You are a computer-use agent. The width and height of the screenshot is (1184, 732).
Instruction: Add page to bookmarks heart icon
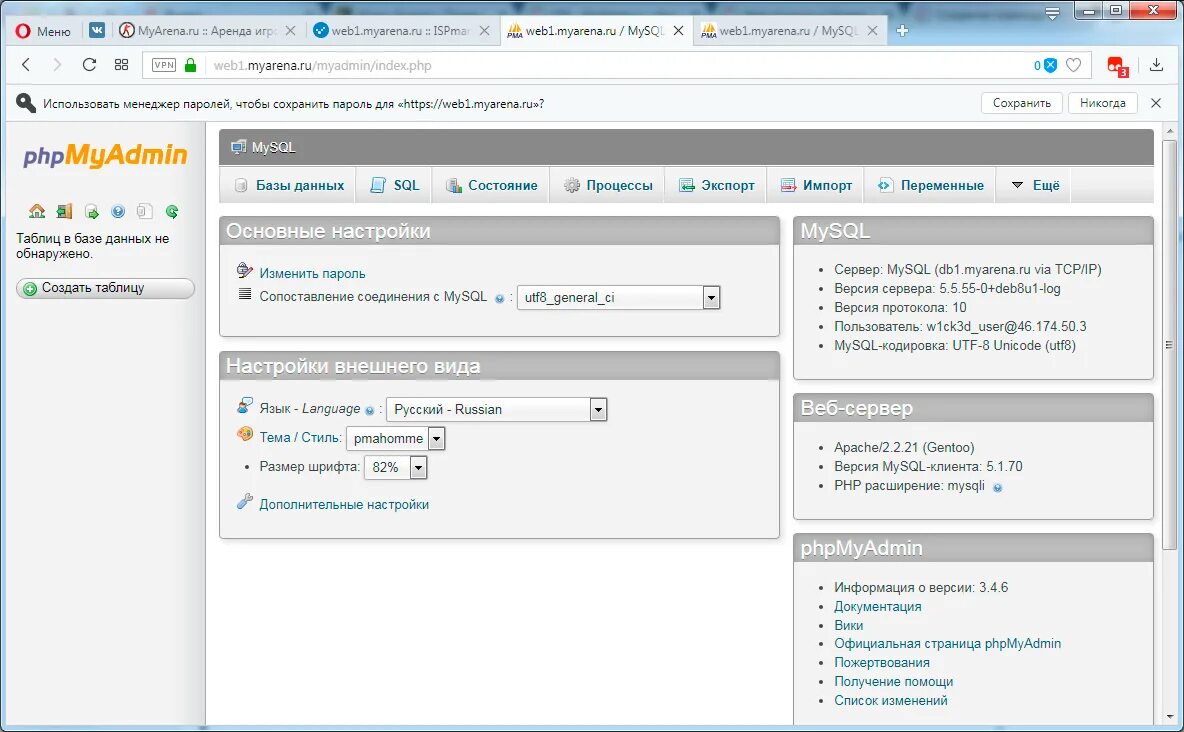(1073, 65)
